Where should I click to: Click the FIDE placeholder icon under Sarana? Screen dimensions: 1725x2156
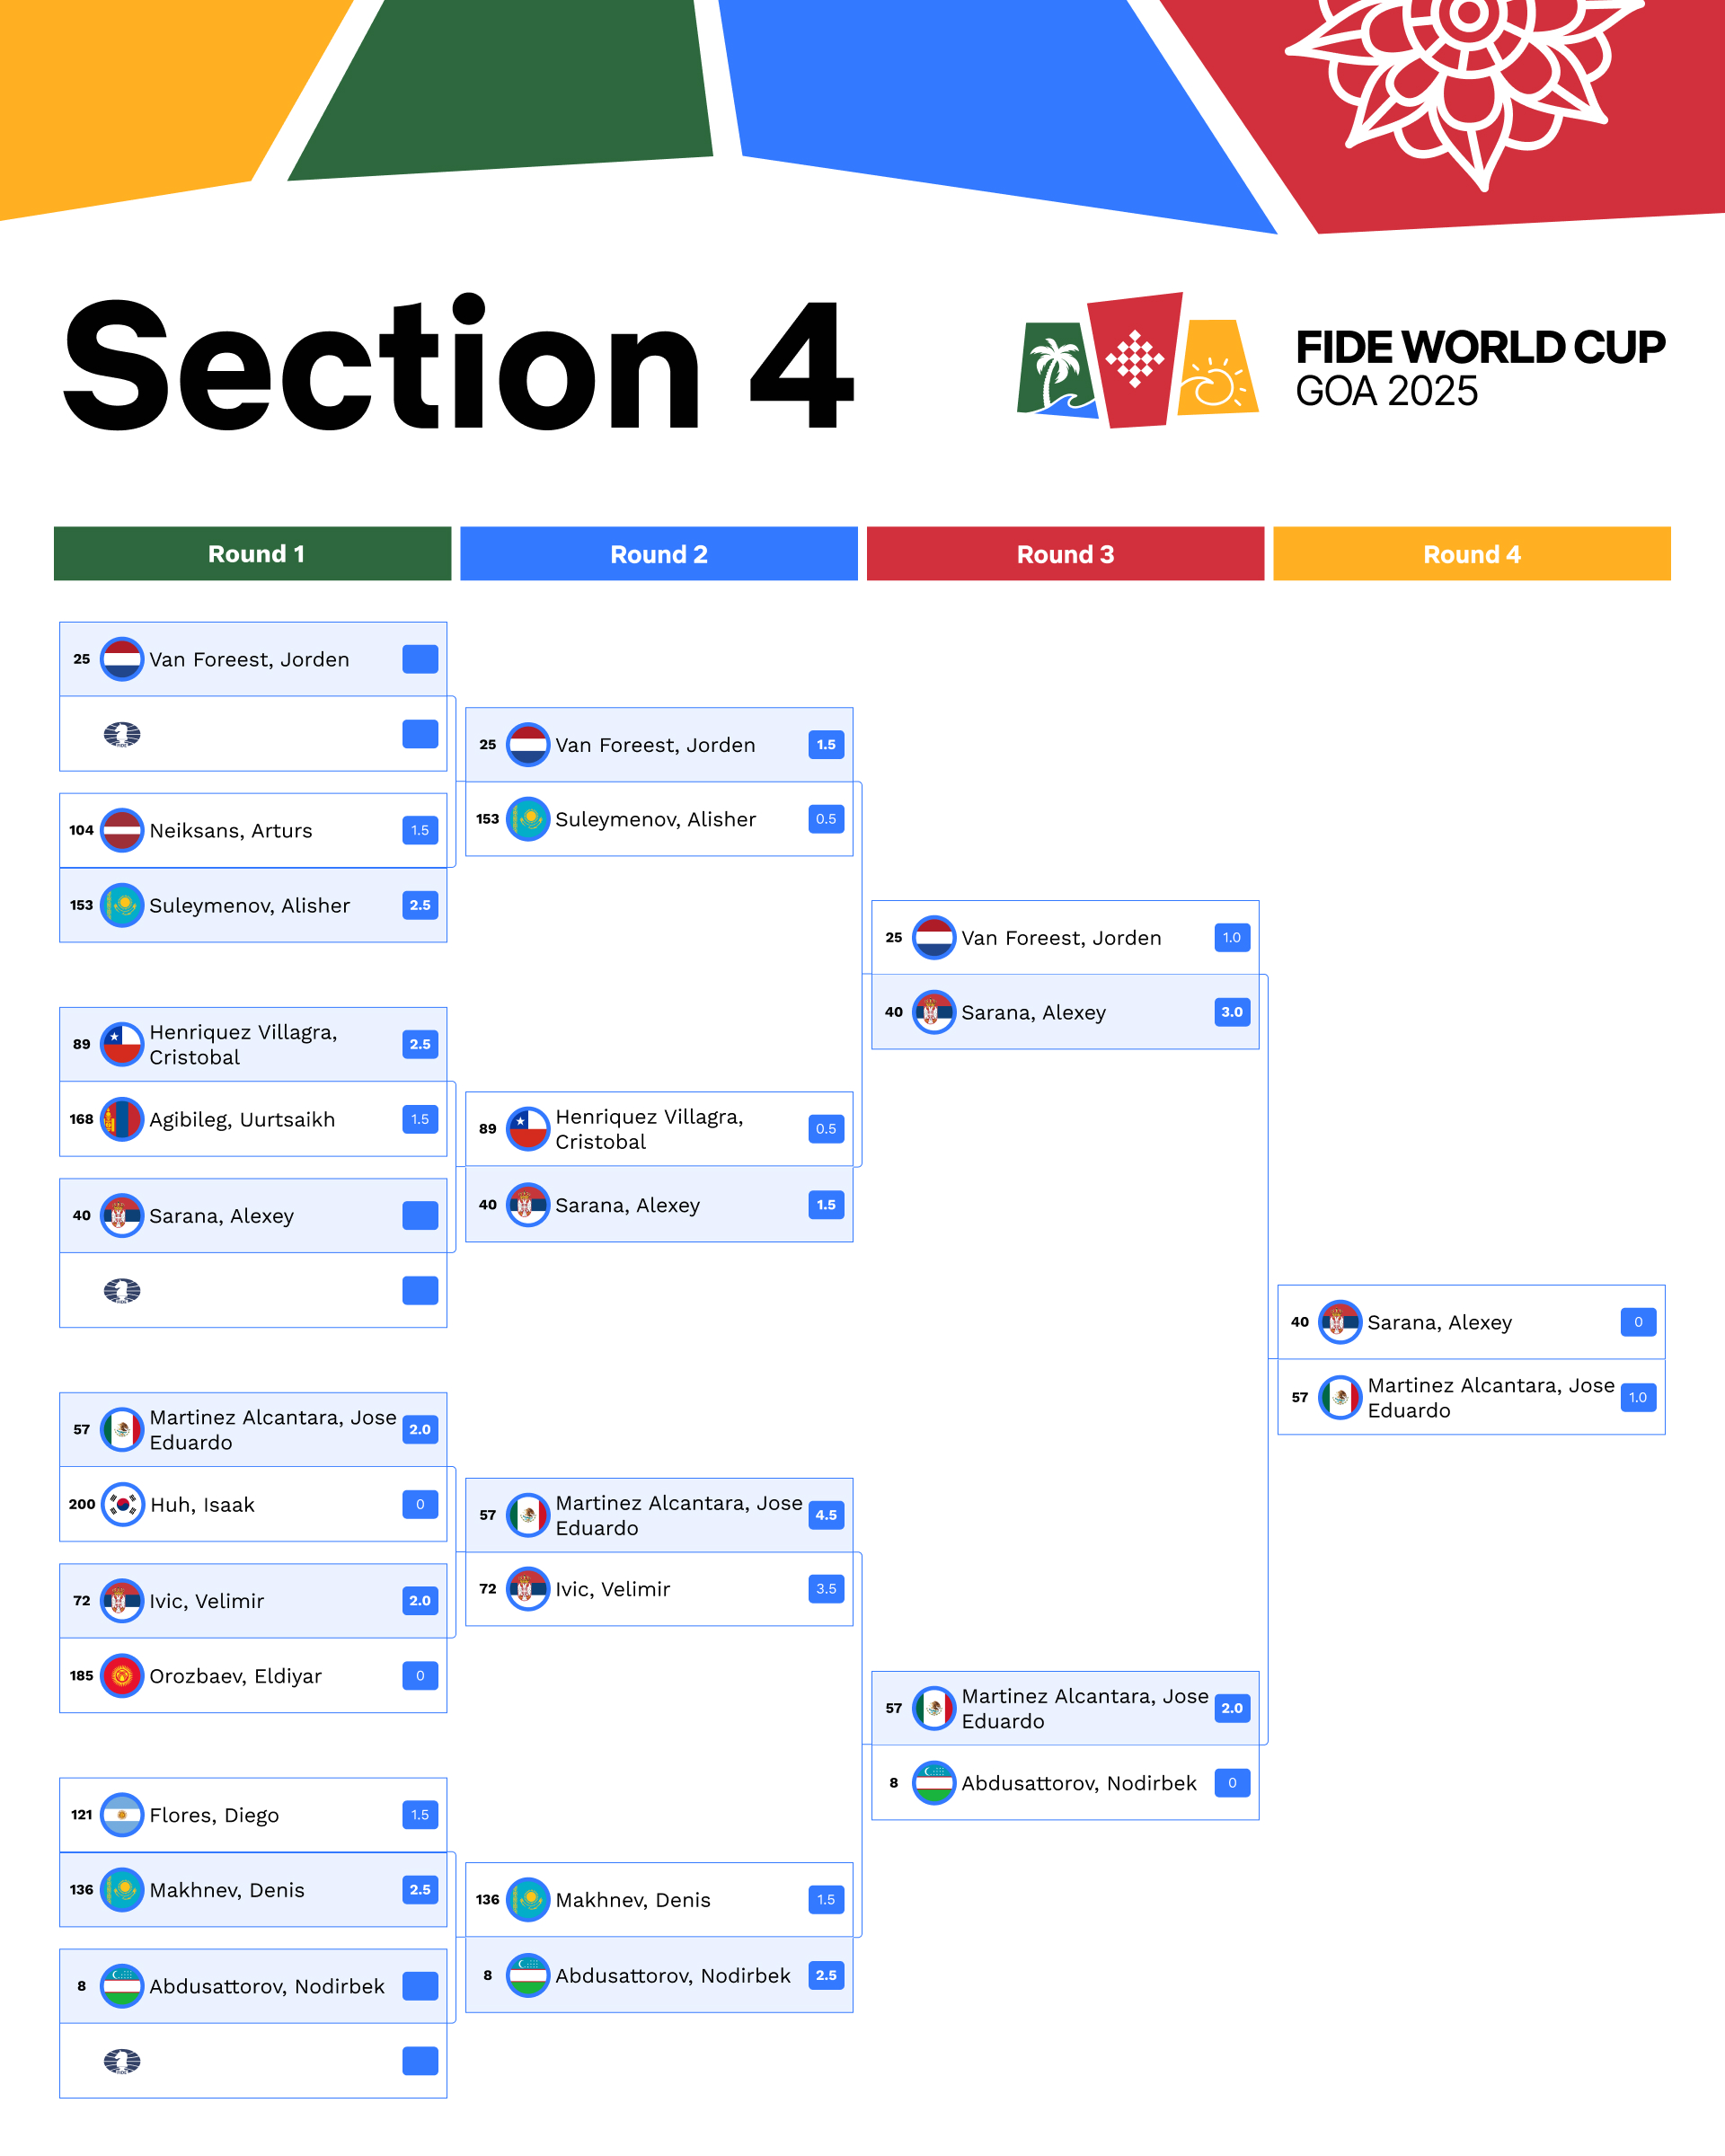coord(122,1290)
